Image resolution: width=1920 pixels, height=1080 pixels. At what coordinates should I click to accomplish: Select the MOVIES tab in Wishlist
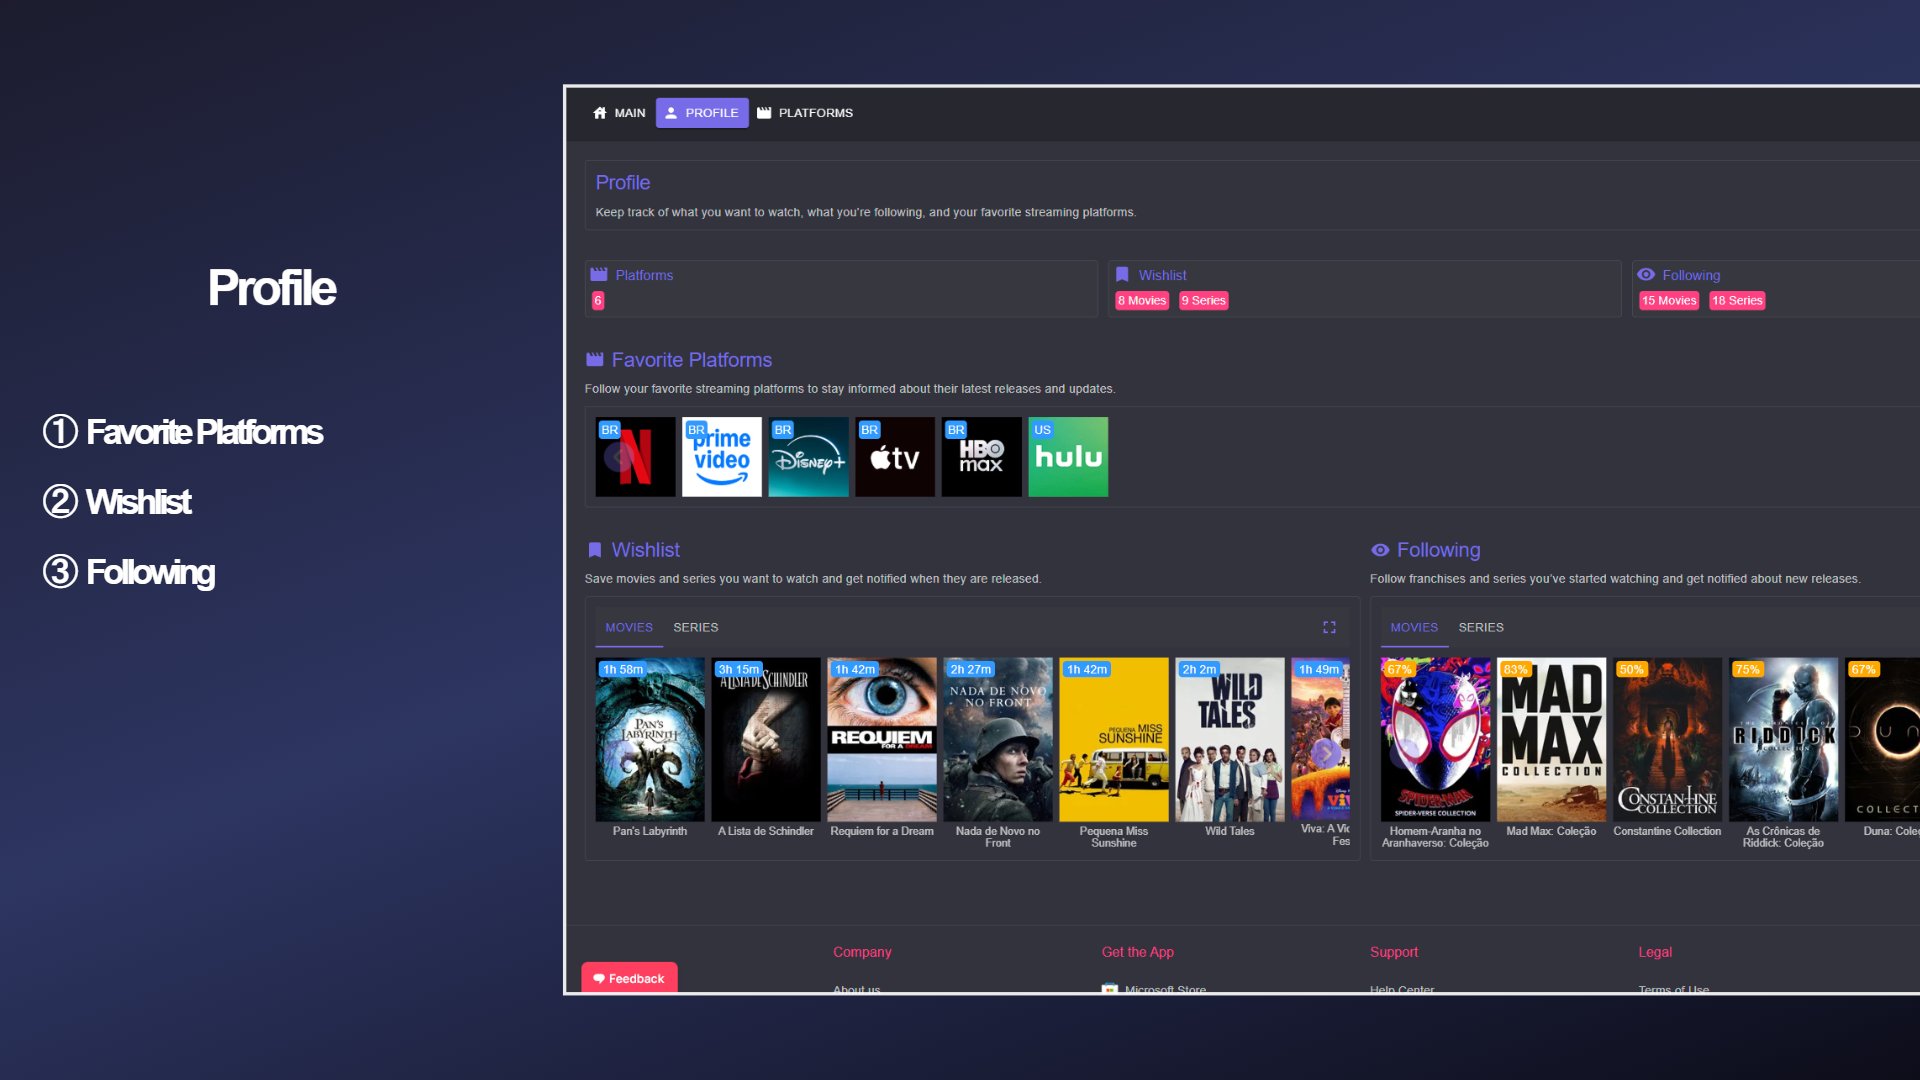629,627
